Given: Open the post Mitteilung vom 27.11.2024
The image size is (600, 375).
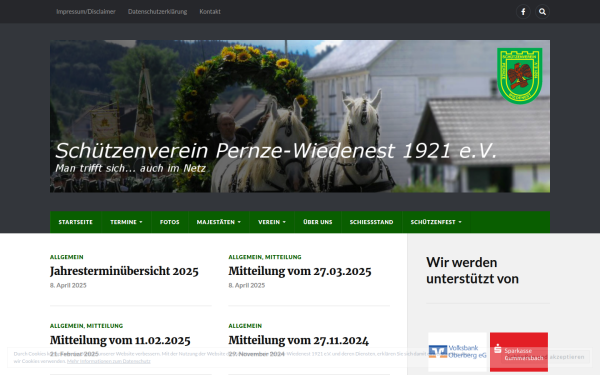Looking at the screenshot, I should pos(298,340).
